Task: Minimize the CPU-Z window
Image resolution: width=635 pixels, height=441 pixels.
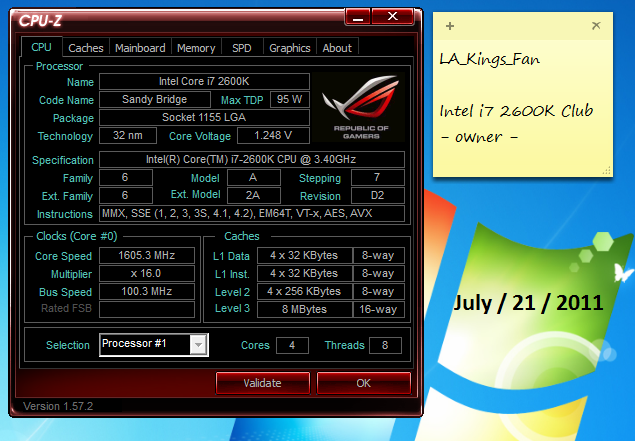Action: coord(358,17)
